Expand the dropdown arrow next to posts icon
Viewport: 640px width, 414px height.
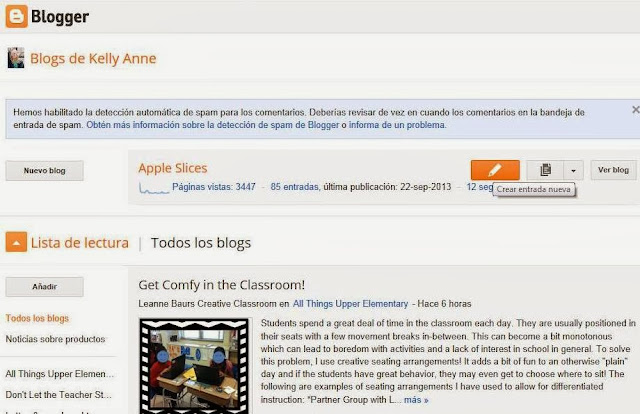coord(573,170)
